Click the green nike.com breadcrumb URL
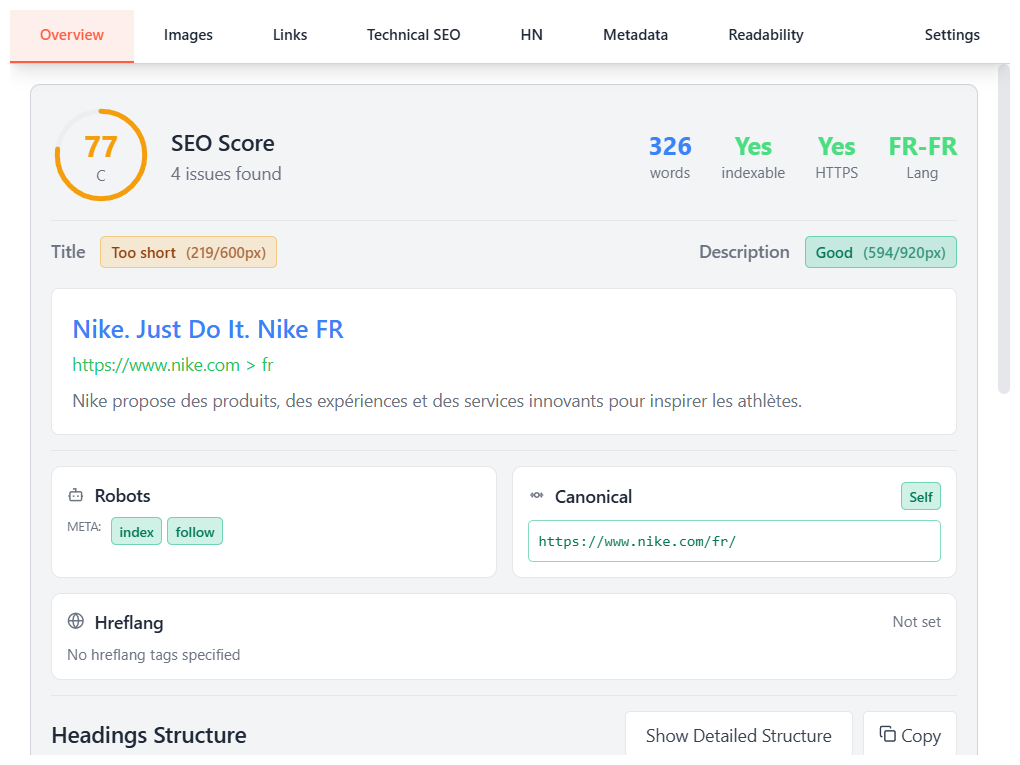Image resolution: width=1020 pixels, height=765 pixels. click(x=172, y=365)
